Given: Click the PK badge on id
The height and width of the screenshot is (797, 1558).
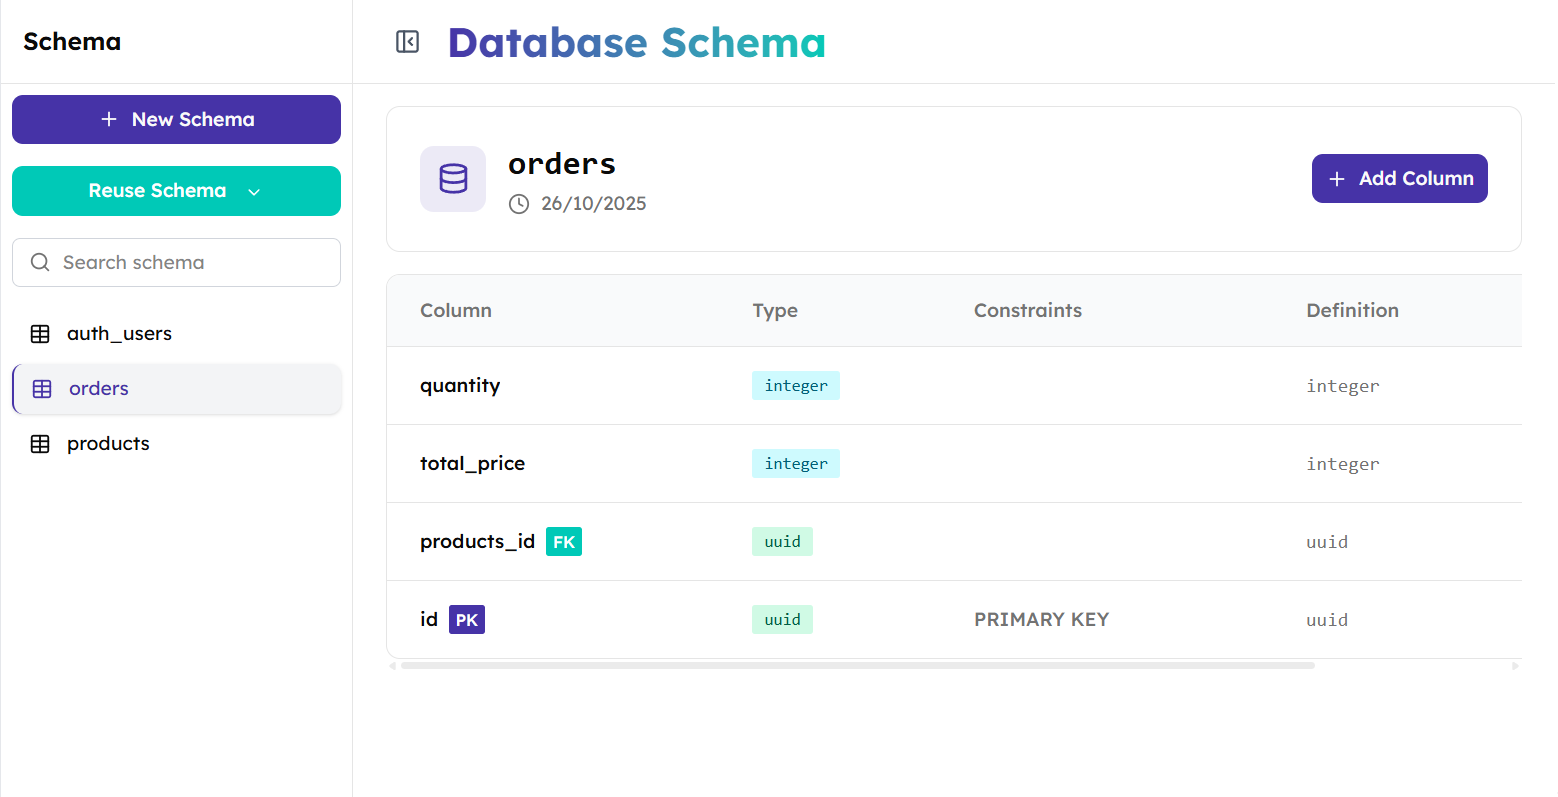Looking at the screenshot, I should [x=467, y=620].
